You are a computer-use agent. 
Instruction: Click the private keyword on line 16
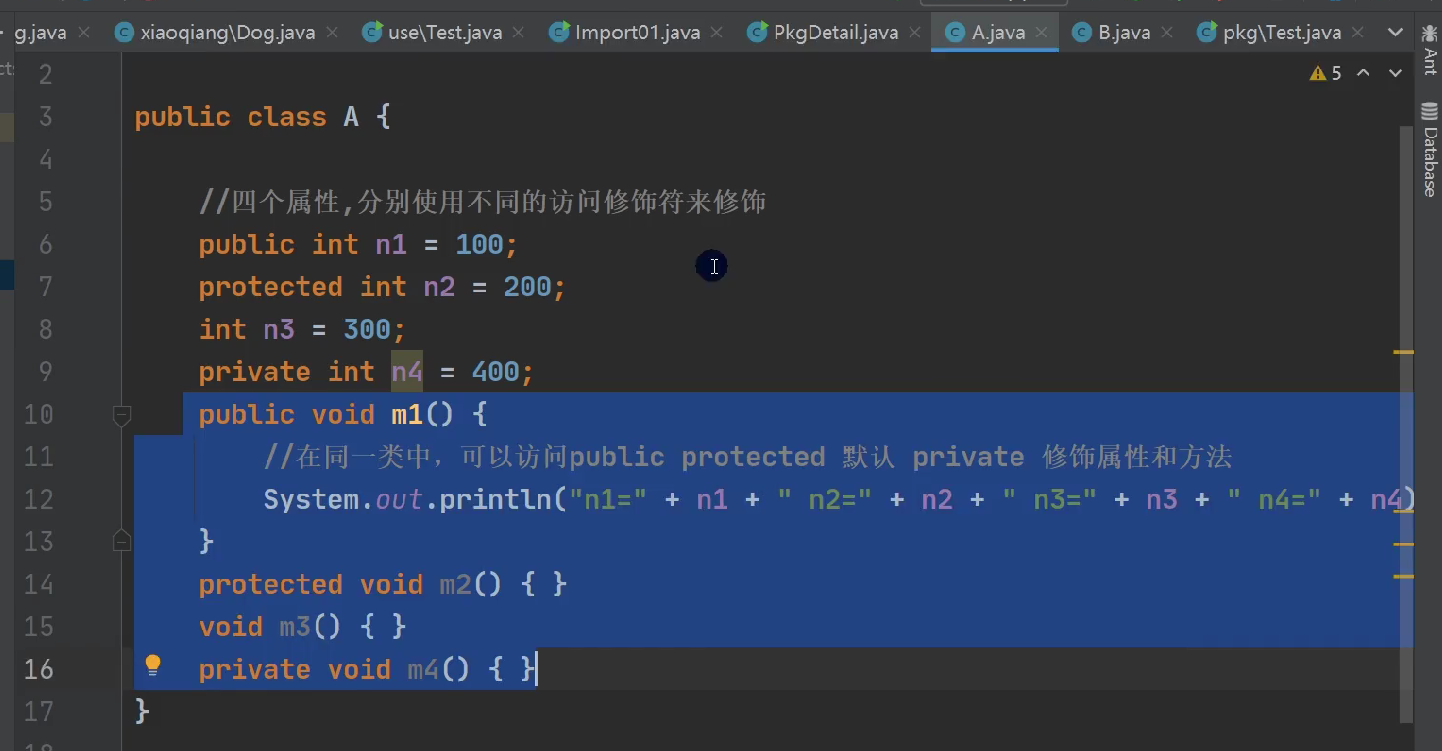click(254, 669)
